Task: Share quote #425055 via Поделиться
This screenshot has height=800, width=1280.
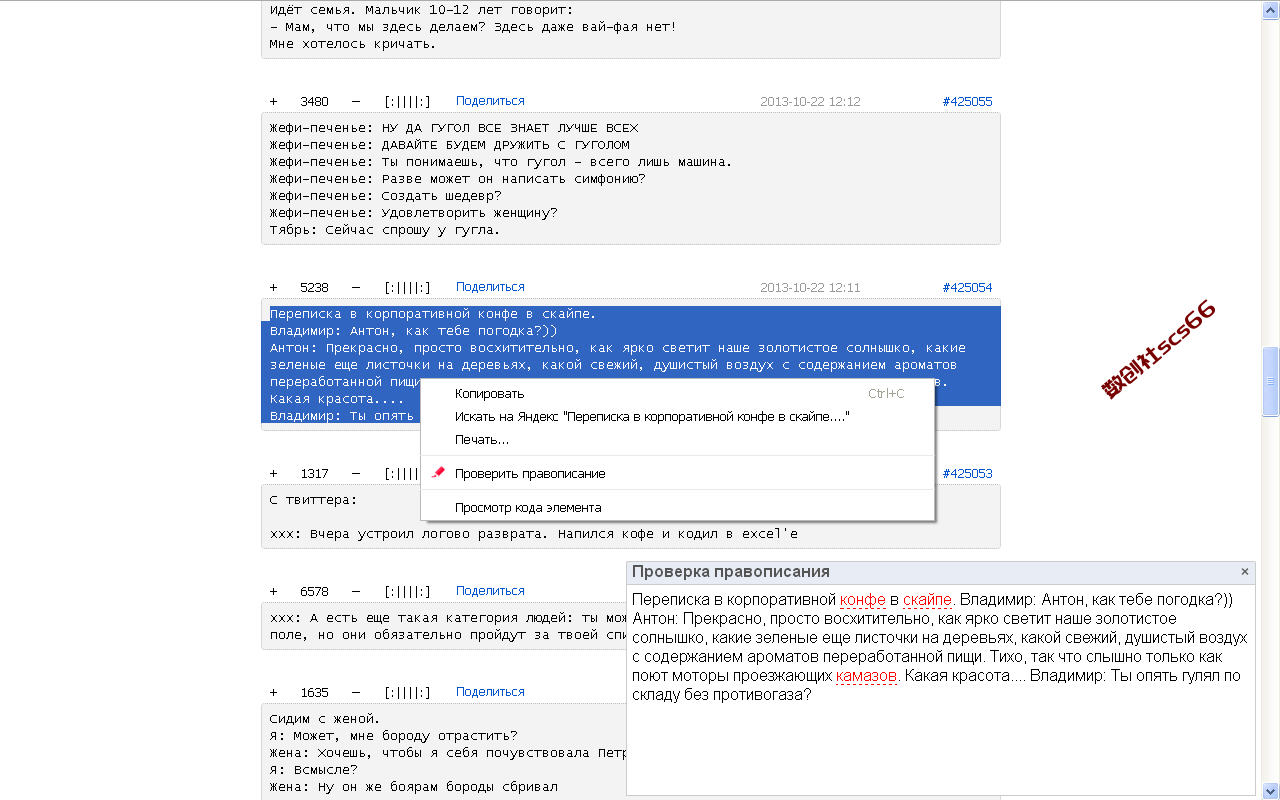Action: pyautogui.click(x=490, y=101)
